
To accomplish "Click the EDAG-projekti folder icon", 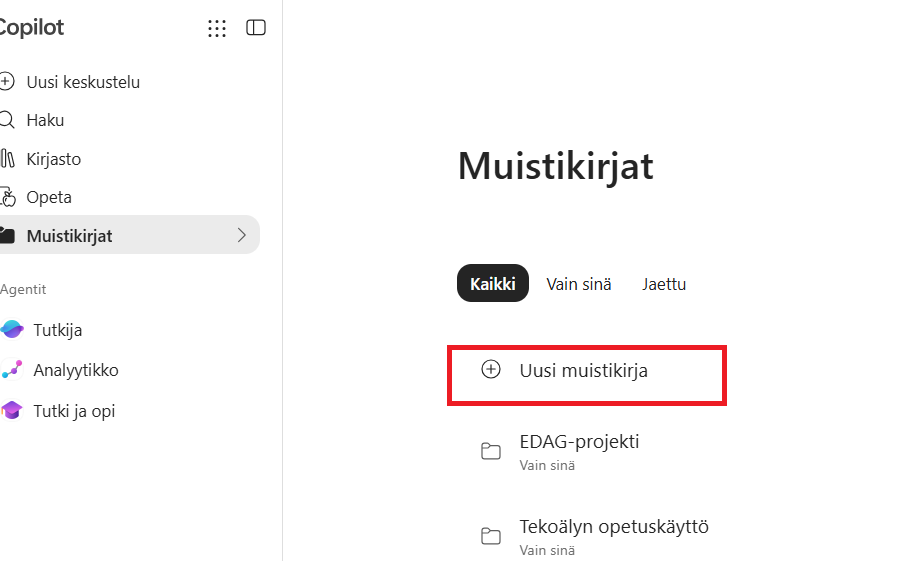I will pos(491,451).
